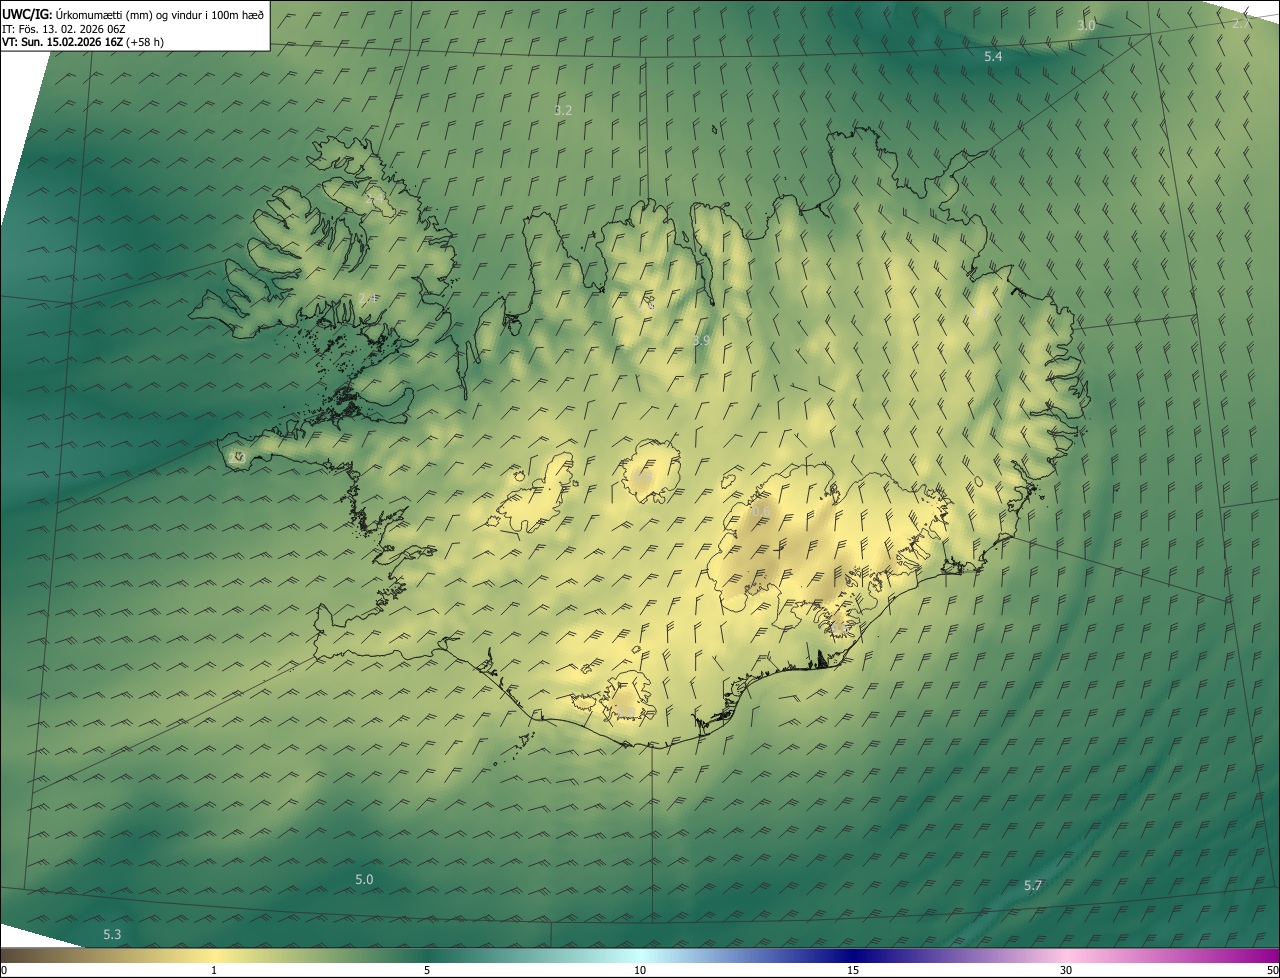Click the color scale tick labeled 30
The width and height of the screenshot is (1280, 978).
pos(1066,970)
